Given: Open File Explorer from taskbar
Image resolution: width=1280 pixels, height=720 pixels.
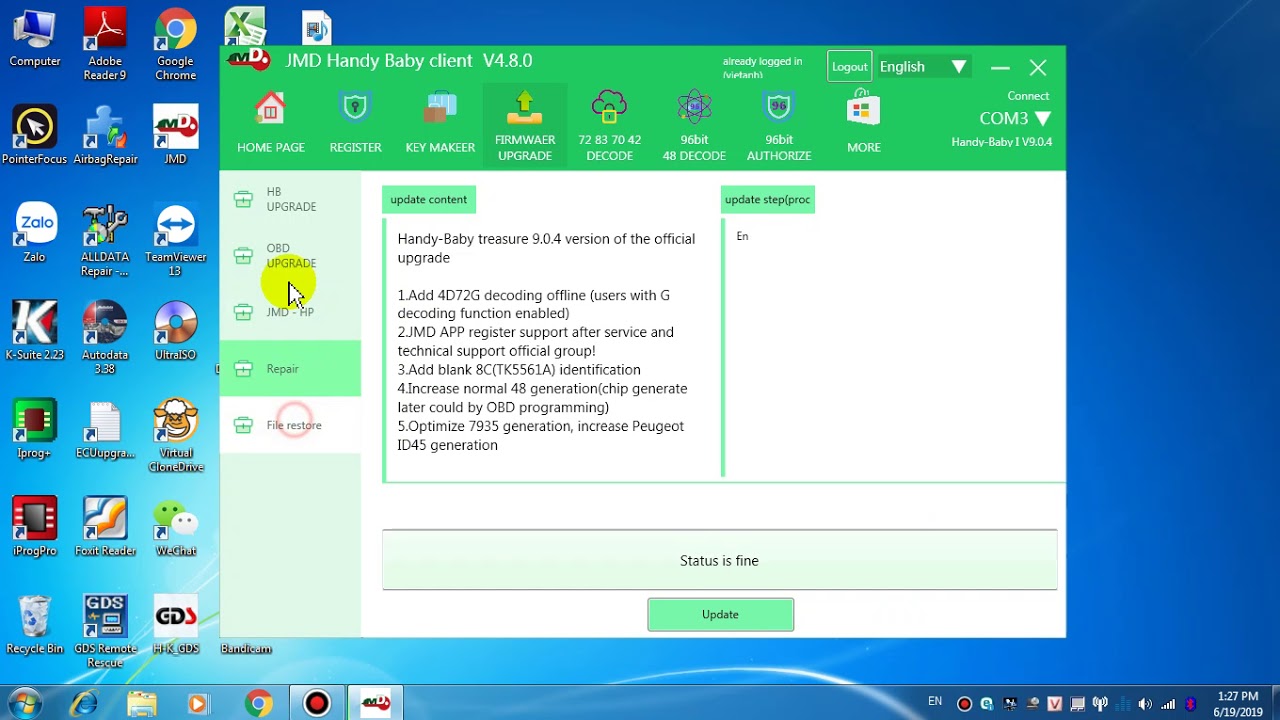Looking at the screenshot, I should 142,703.
